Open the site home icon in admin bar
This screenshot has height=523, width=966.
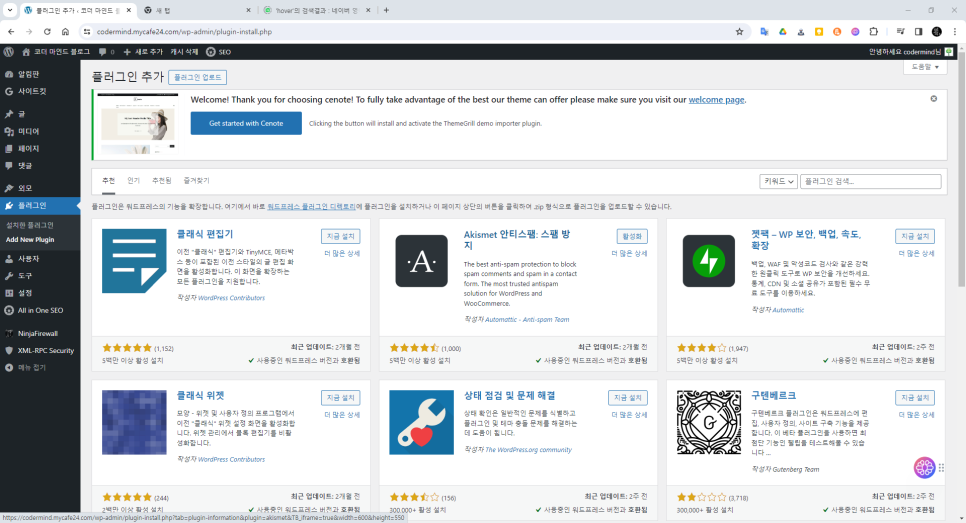click(26, 52)
